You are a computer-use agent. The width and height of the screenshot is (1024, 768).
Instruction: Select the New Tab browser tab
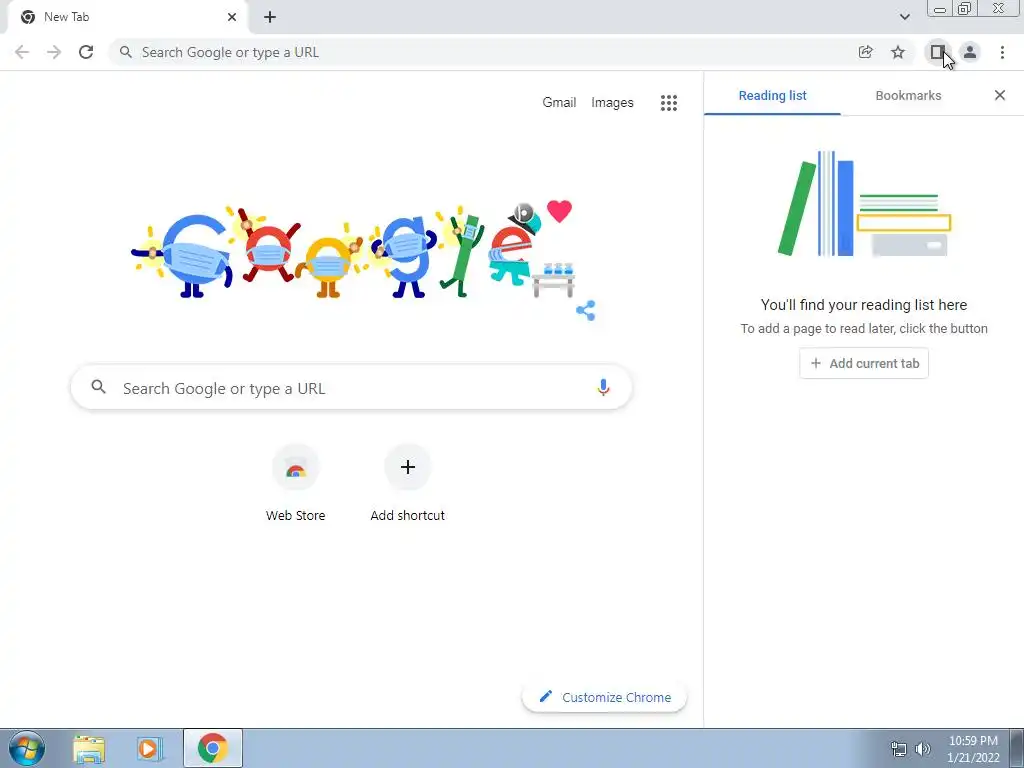127,18
